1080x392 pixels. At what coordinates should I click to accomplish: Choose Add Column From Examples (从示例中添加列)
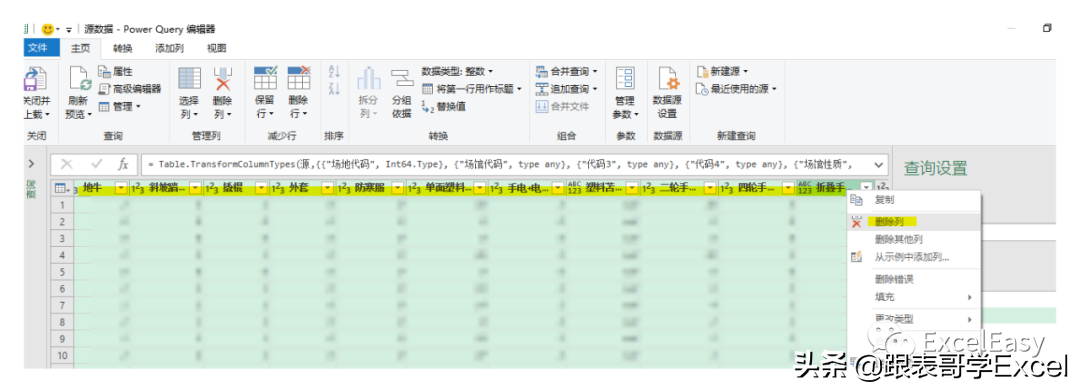pyautogui.click(x=913, y=257)
